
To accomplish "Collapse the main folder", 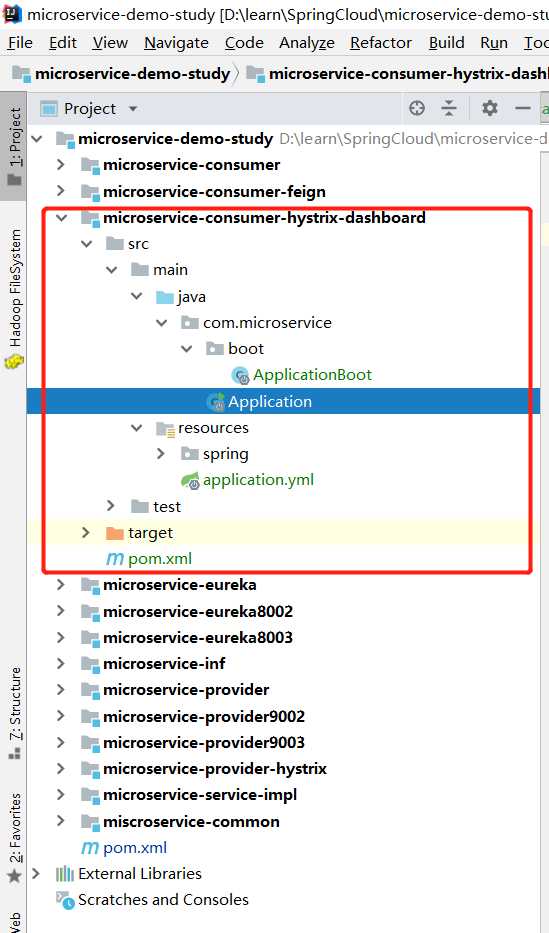I will tap(112, 270).
